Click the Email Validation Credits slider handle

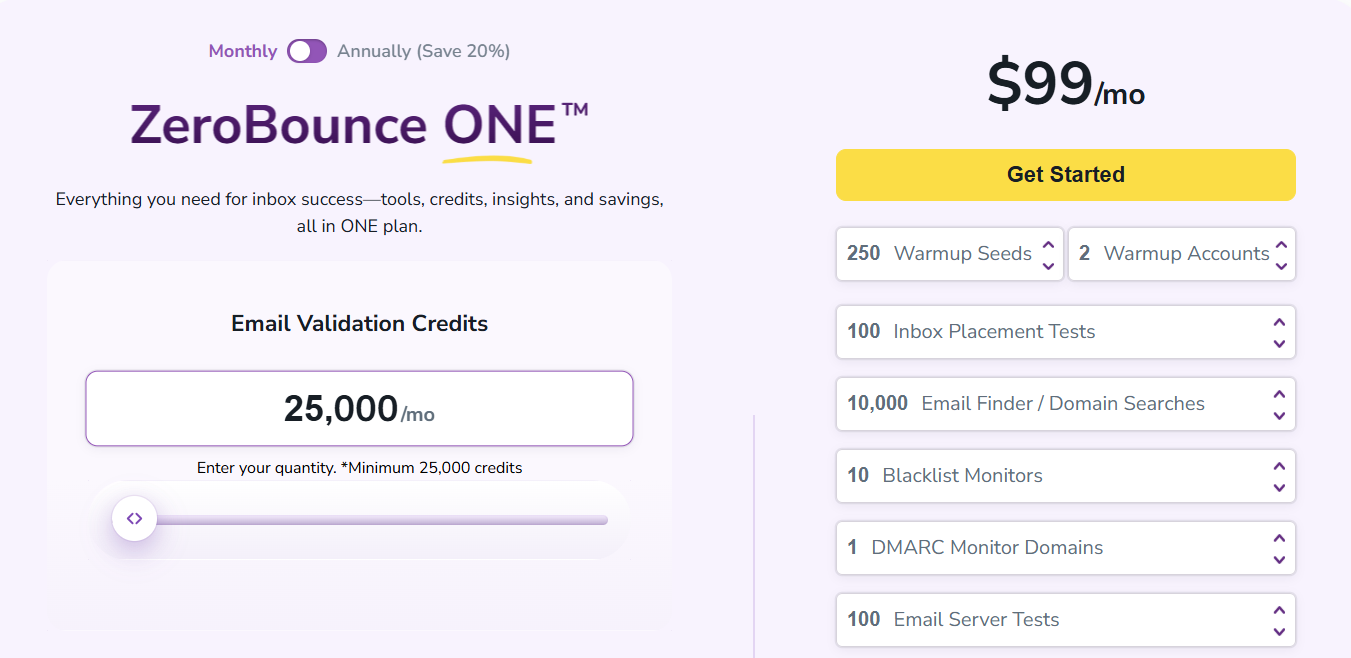click(x=134, y=518)
